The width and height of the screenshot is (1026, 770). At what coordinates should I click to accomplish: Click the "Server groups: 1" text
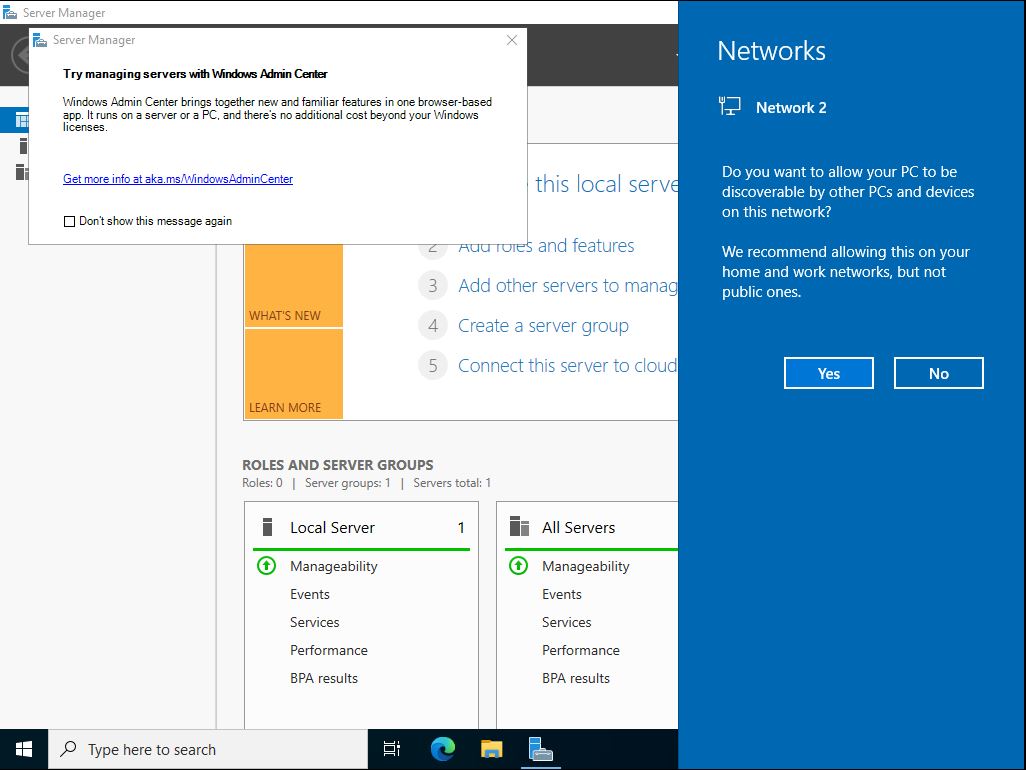(347, 483)
